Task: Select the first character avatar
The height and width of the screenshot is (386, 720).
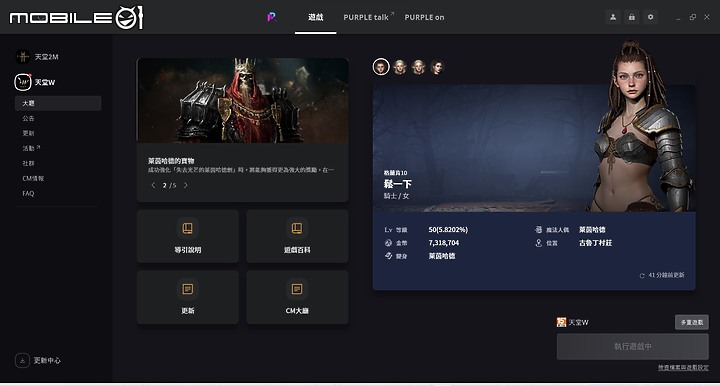Action: (381, 67)
